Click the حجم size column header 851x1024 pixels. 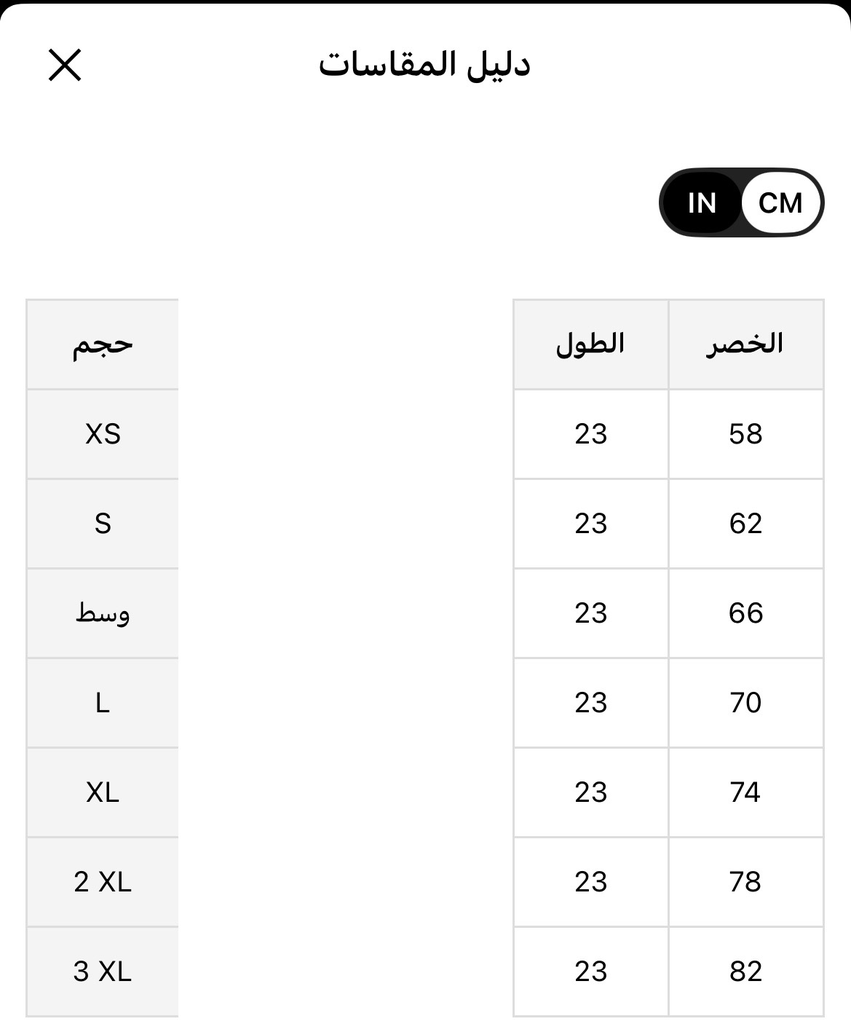[102, 345]
